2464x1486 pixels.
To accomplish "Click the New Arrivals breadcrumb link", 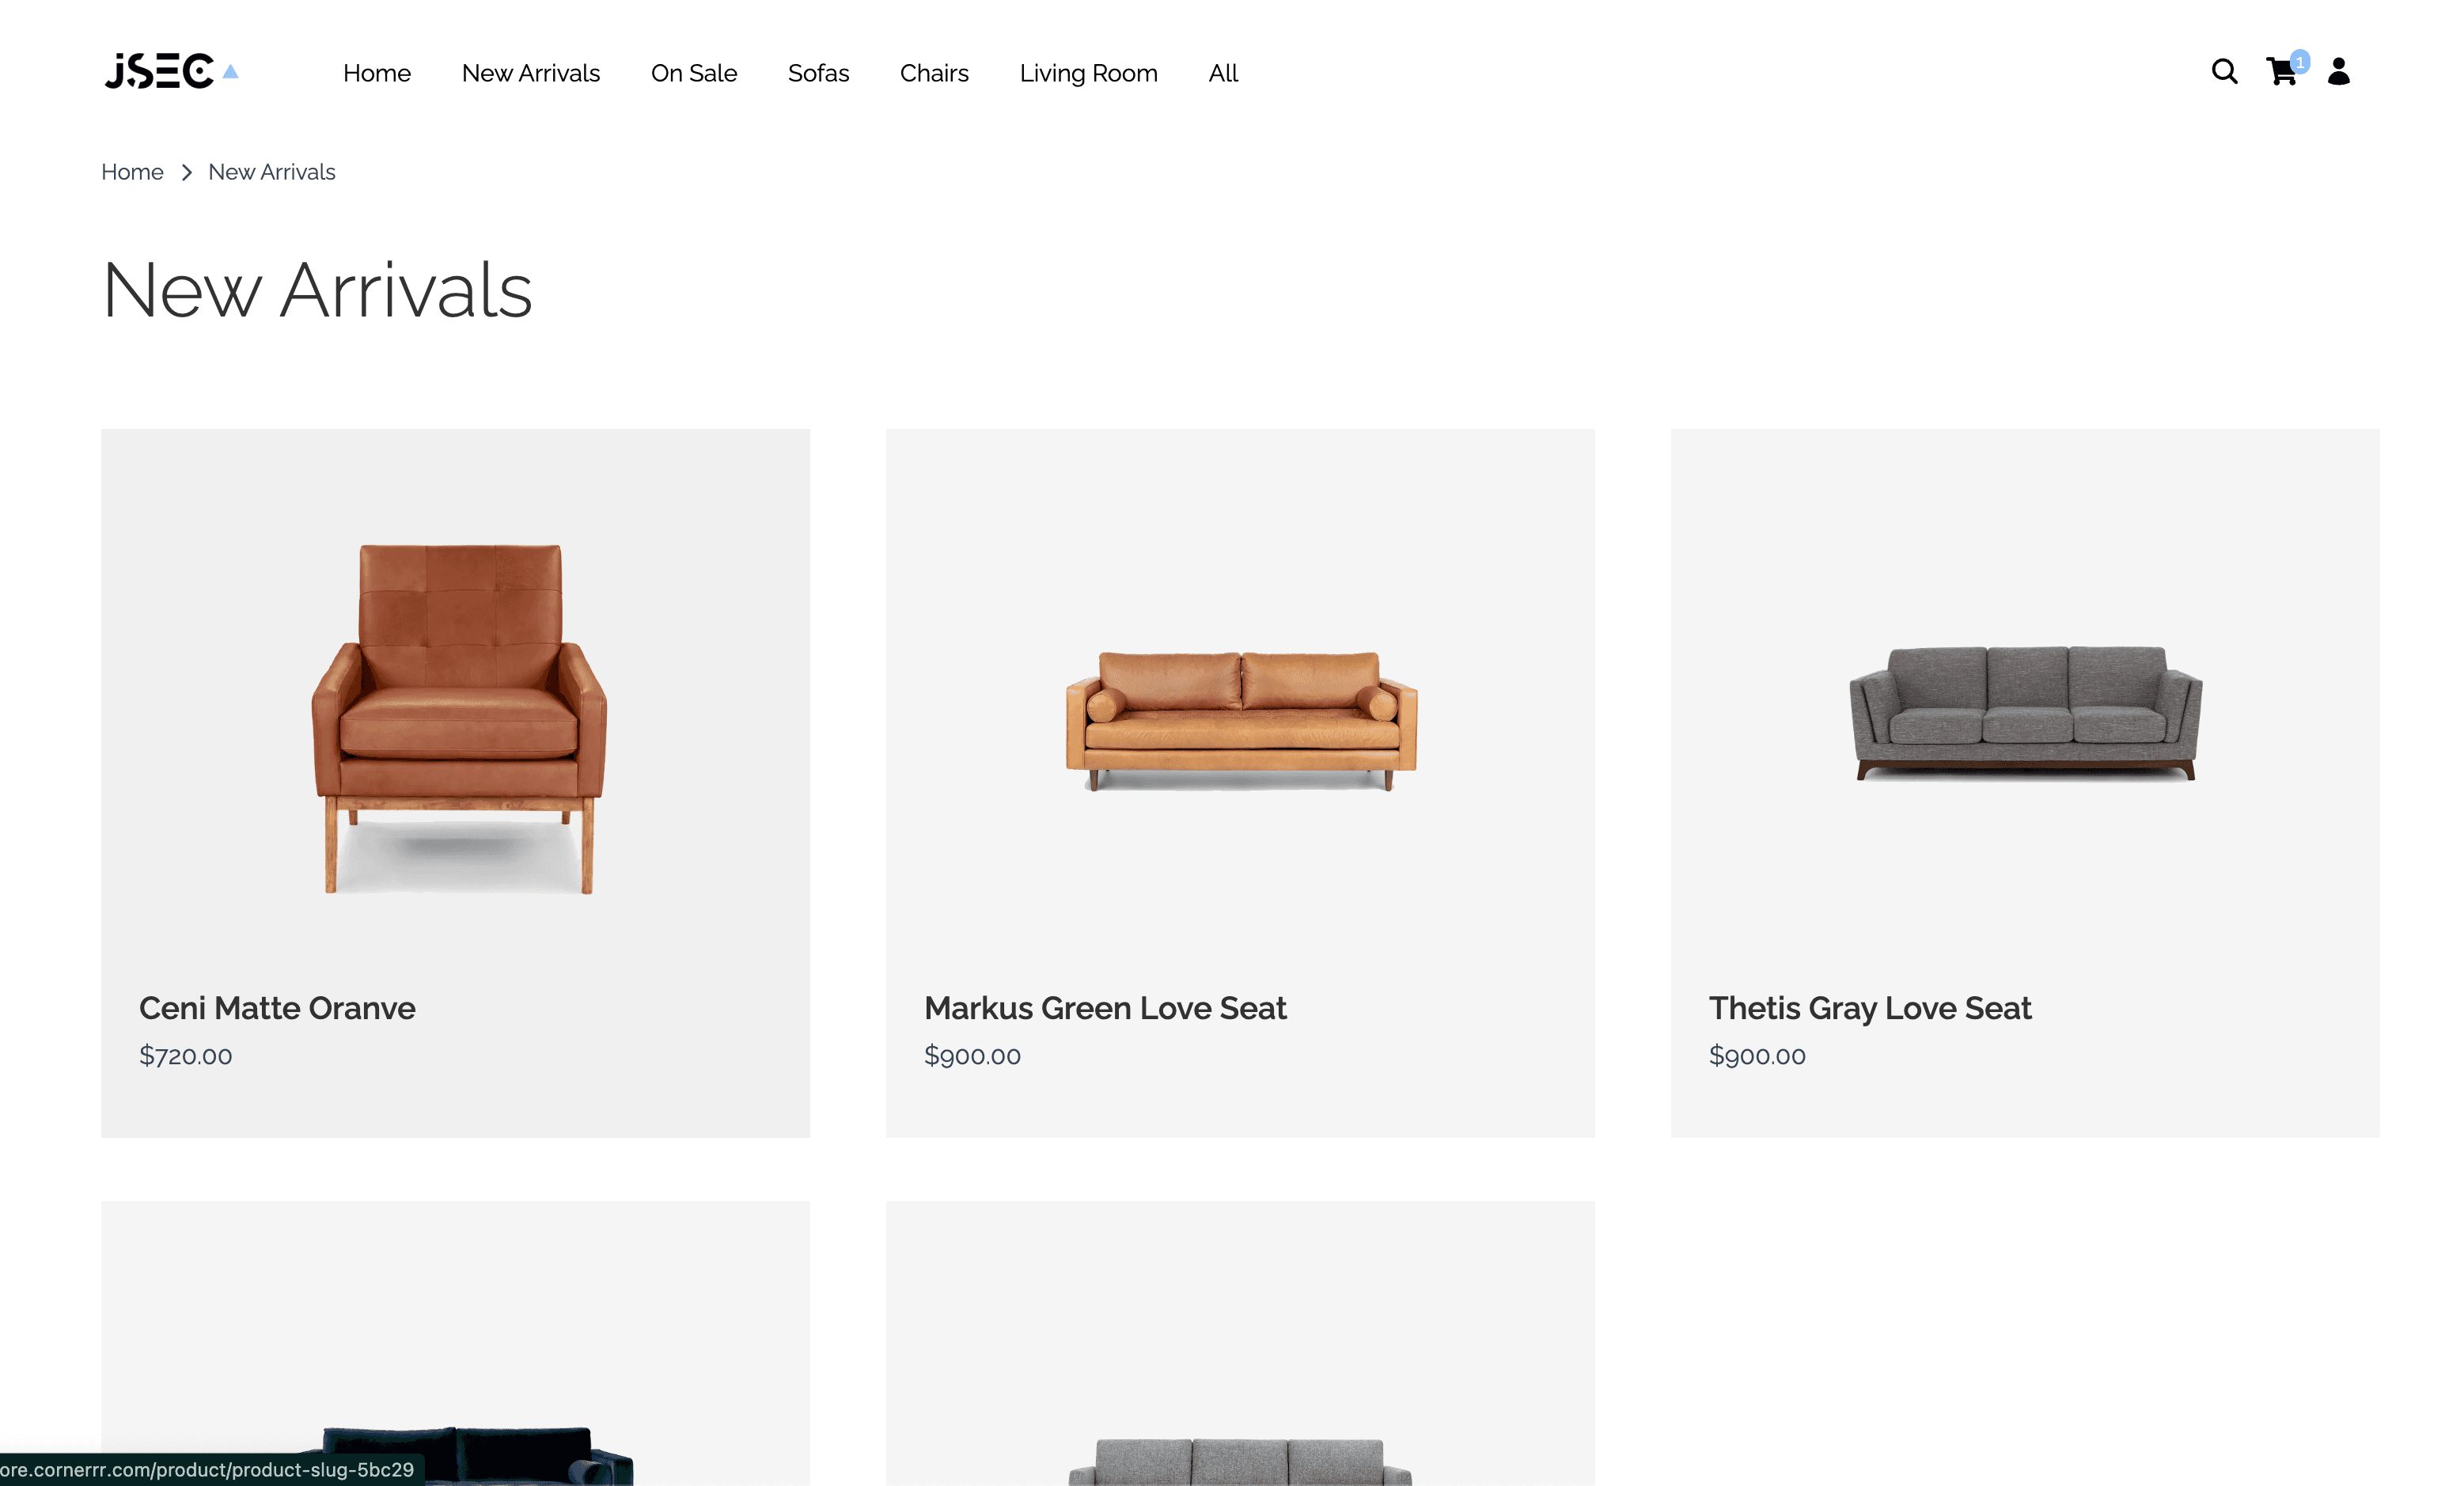I will click(272, 172).
